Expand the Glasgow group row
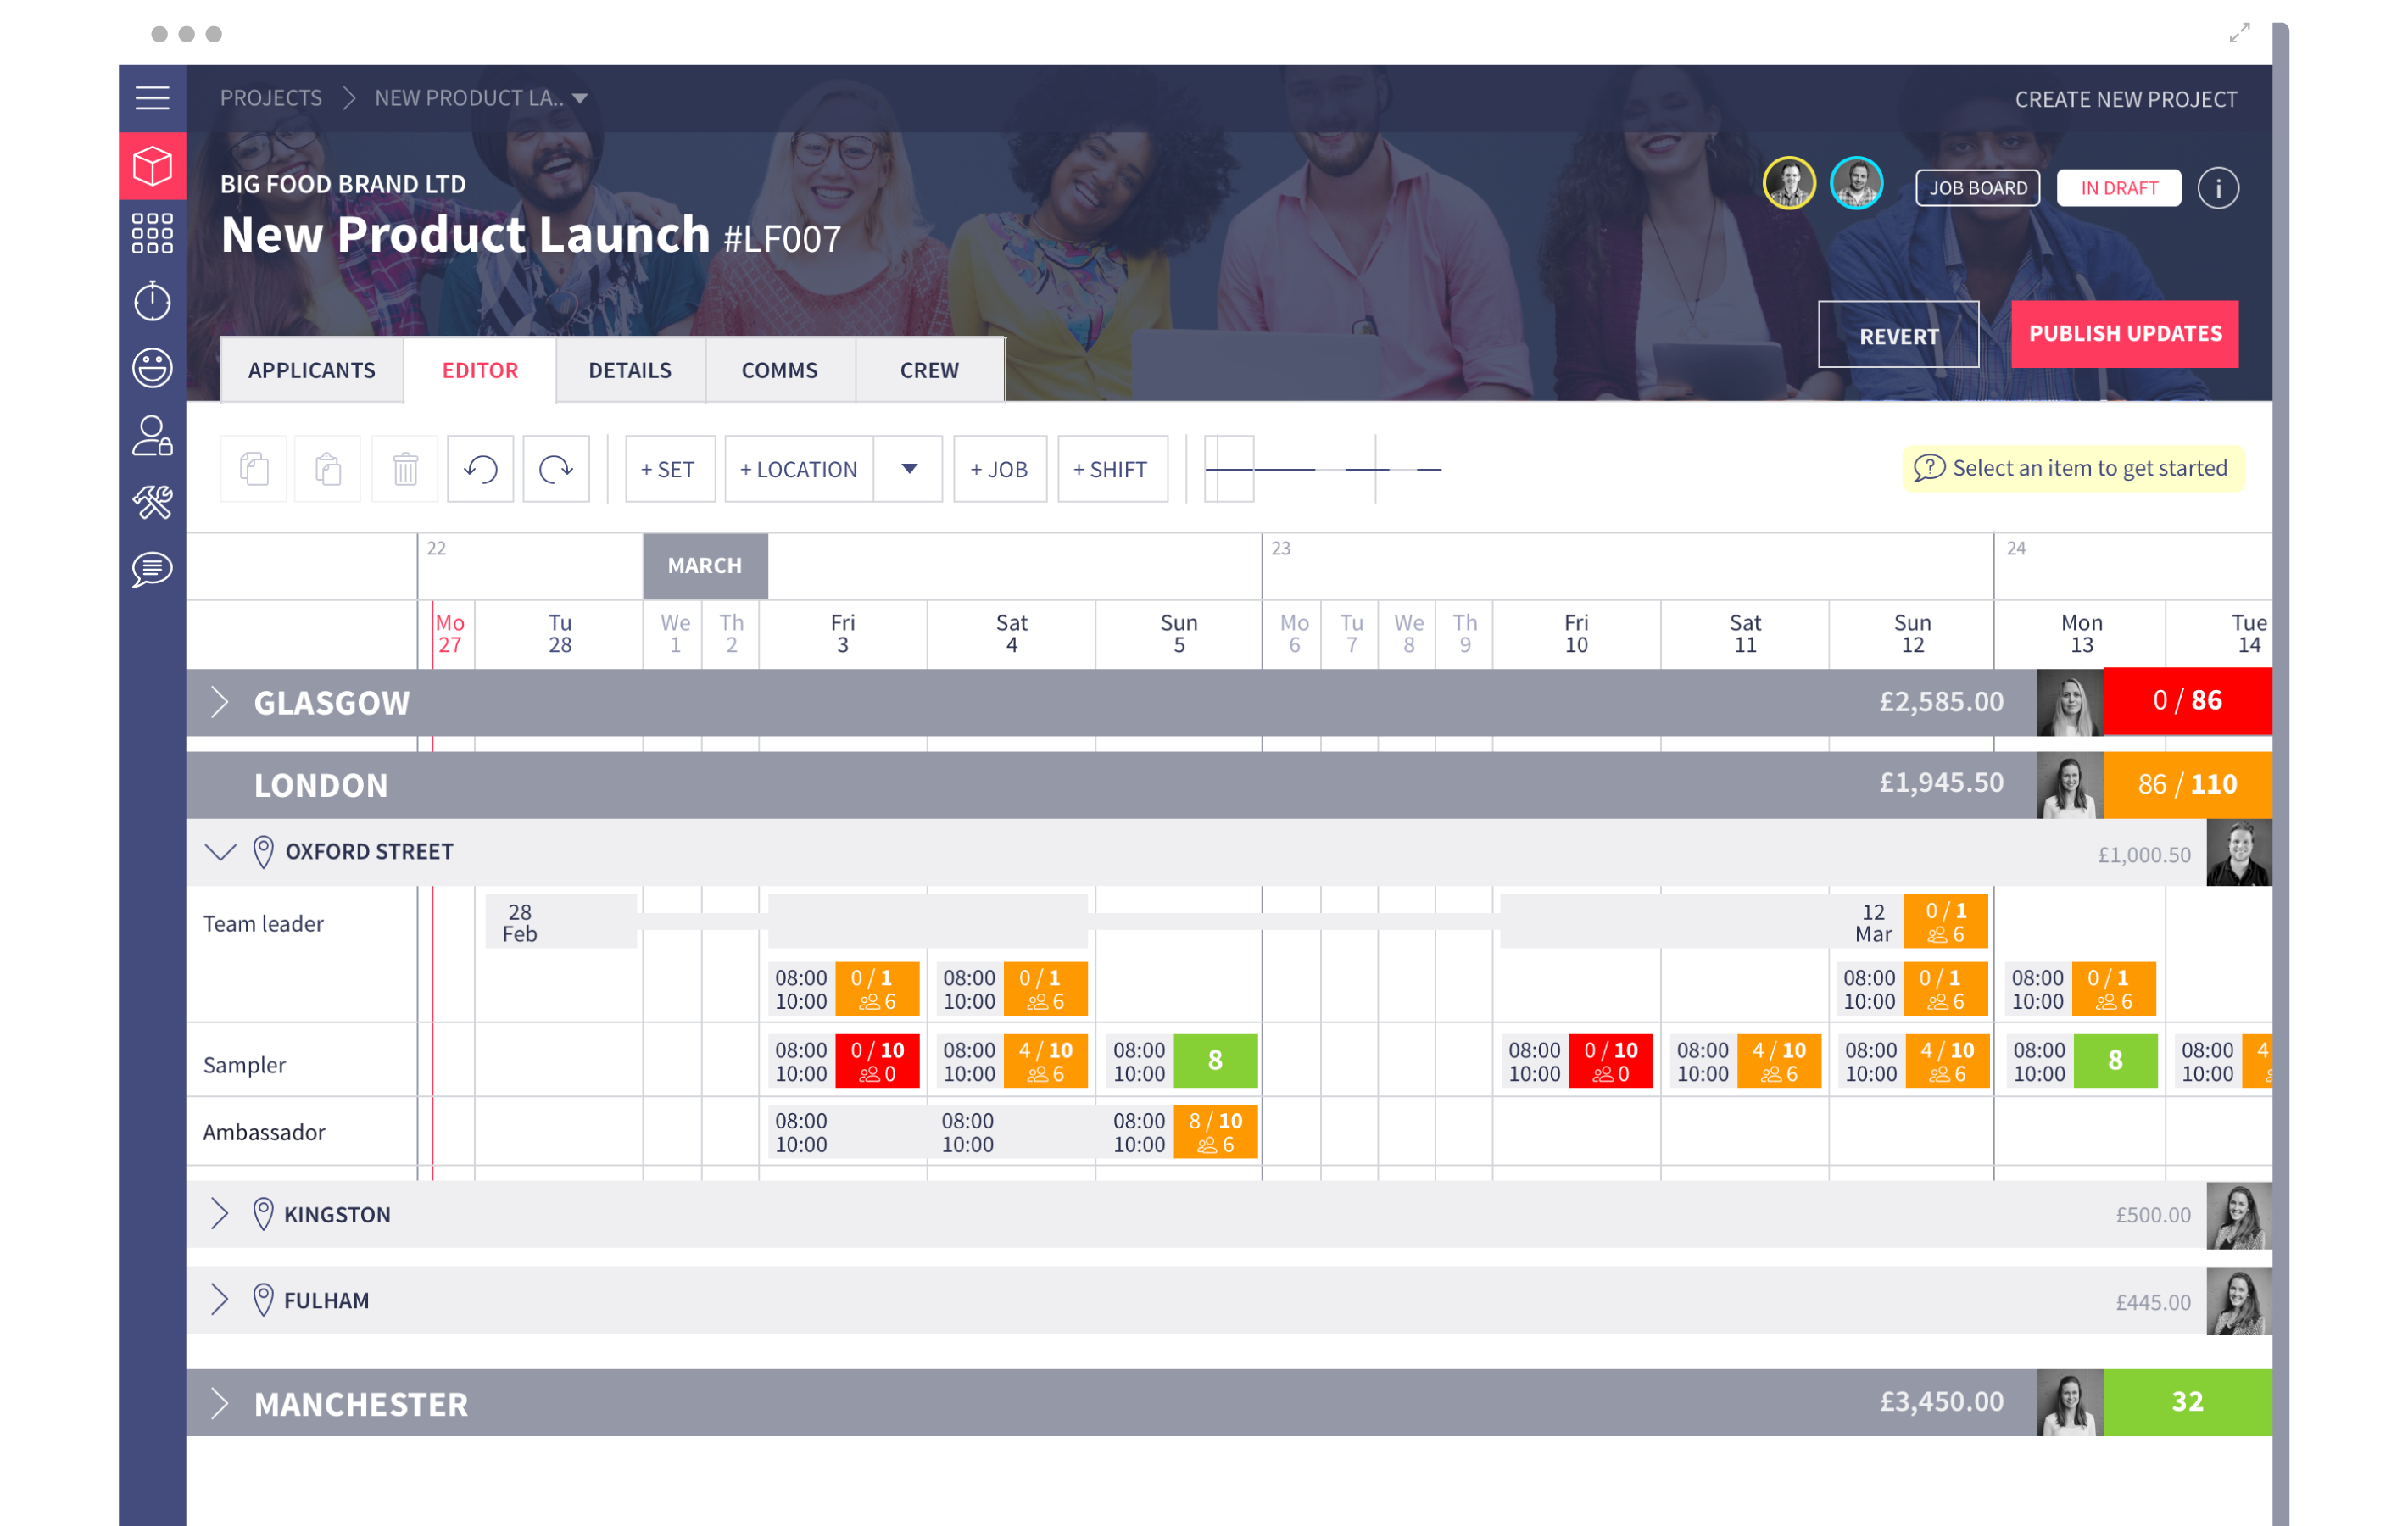2408x1526 pixels. (220, 702)
